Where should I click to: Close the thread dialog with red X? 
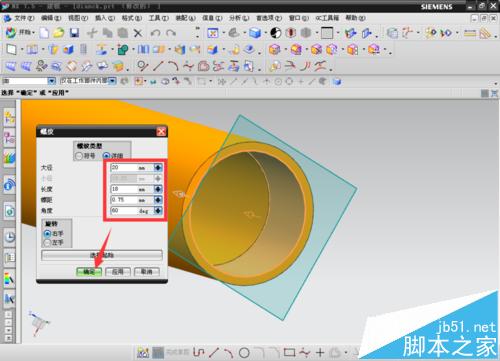(x=161, y=132)
